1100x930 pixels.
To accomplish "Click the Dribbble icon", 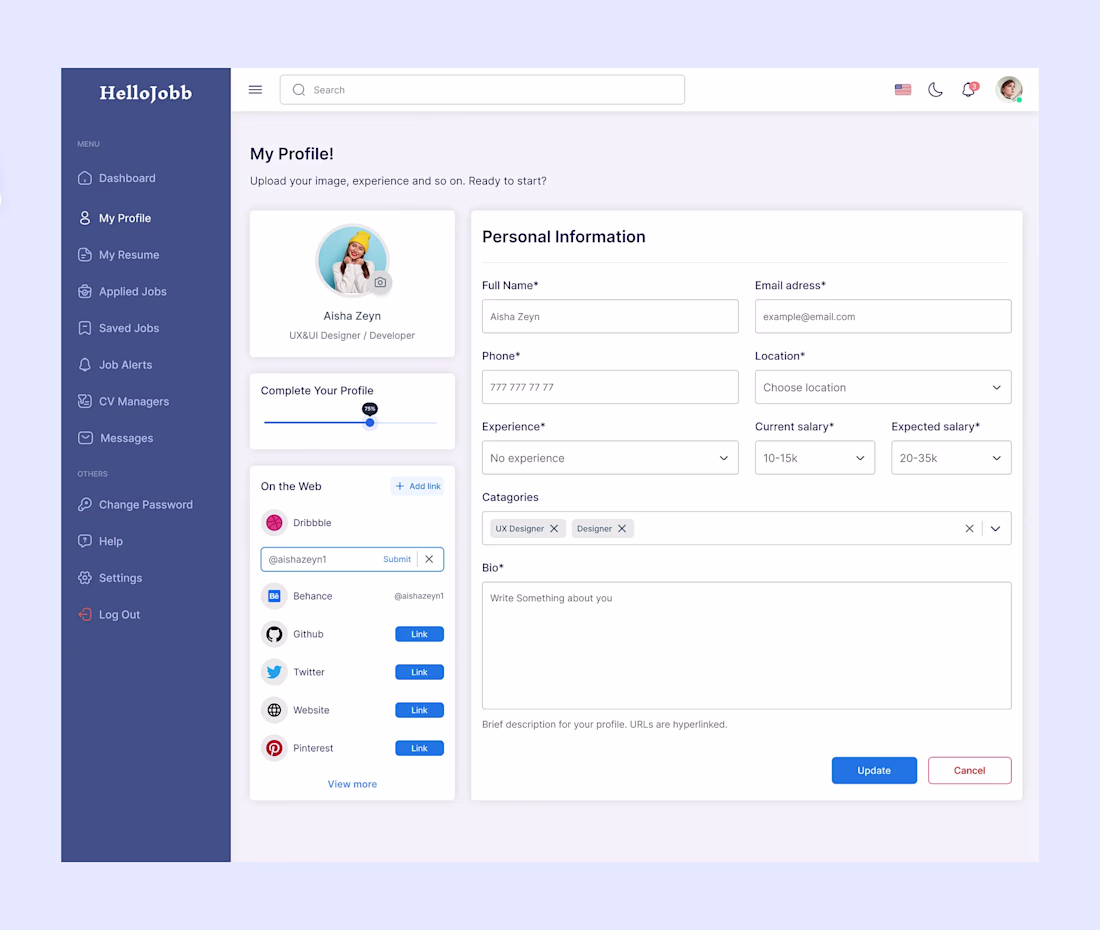I will click(274, 523).
